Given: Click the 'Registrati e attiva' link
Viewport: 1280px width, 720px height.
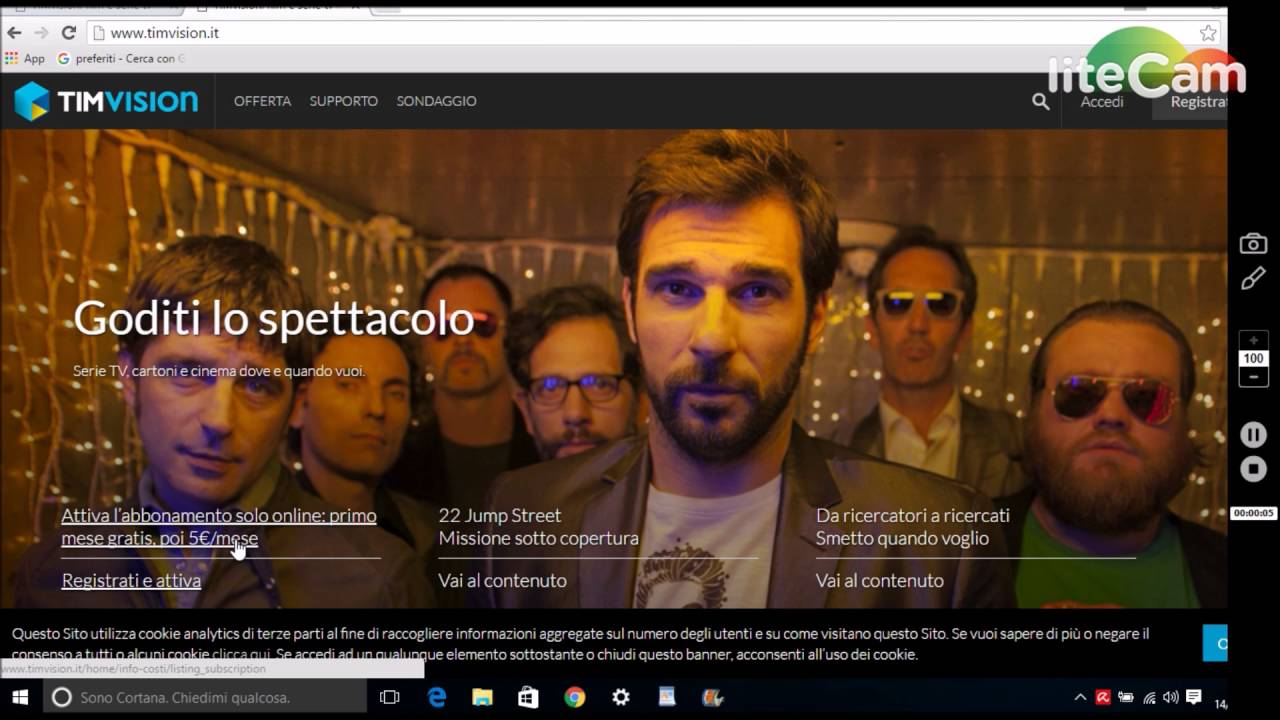Looking at the screenshot, I should pyautogui.click(x=131, y=580).
